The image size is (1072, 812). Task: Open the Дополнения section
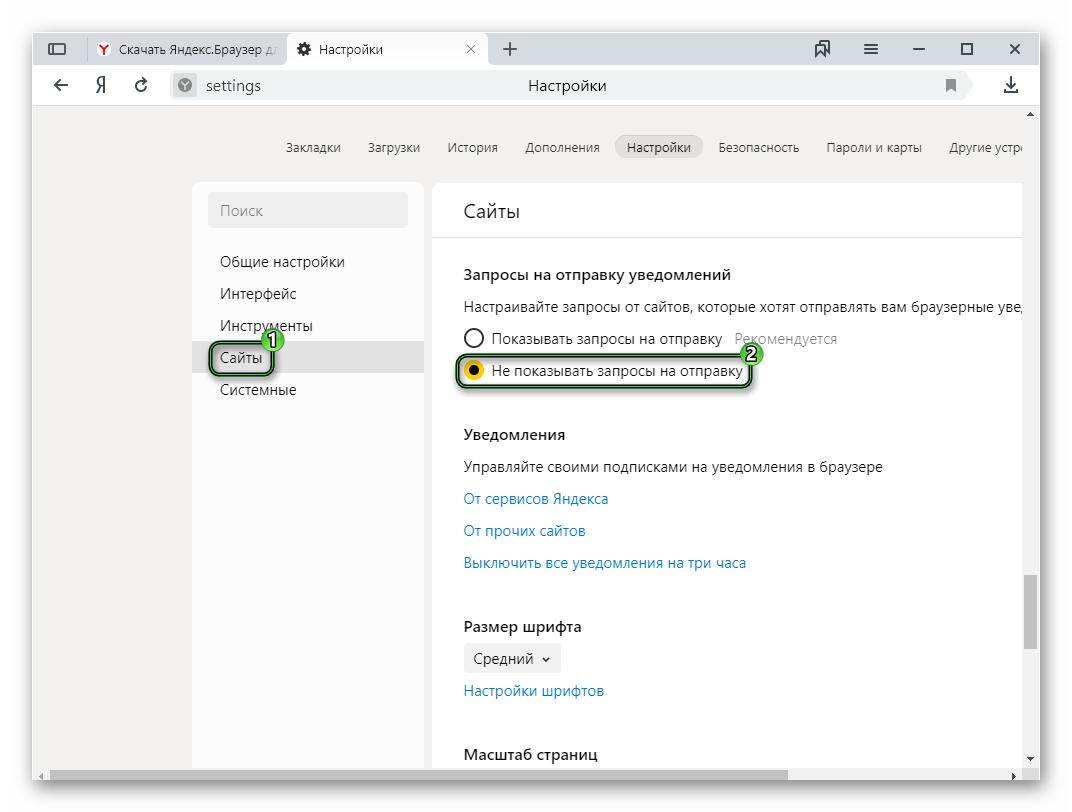tap(562, 148)
